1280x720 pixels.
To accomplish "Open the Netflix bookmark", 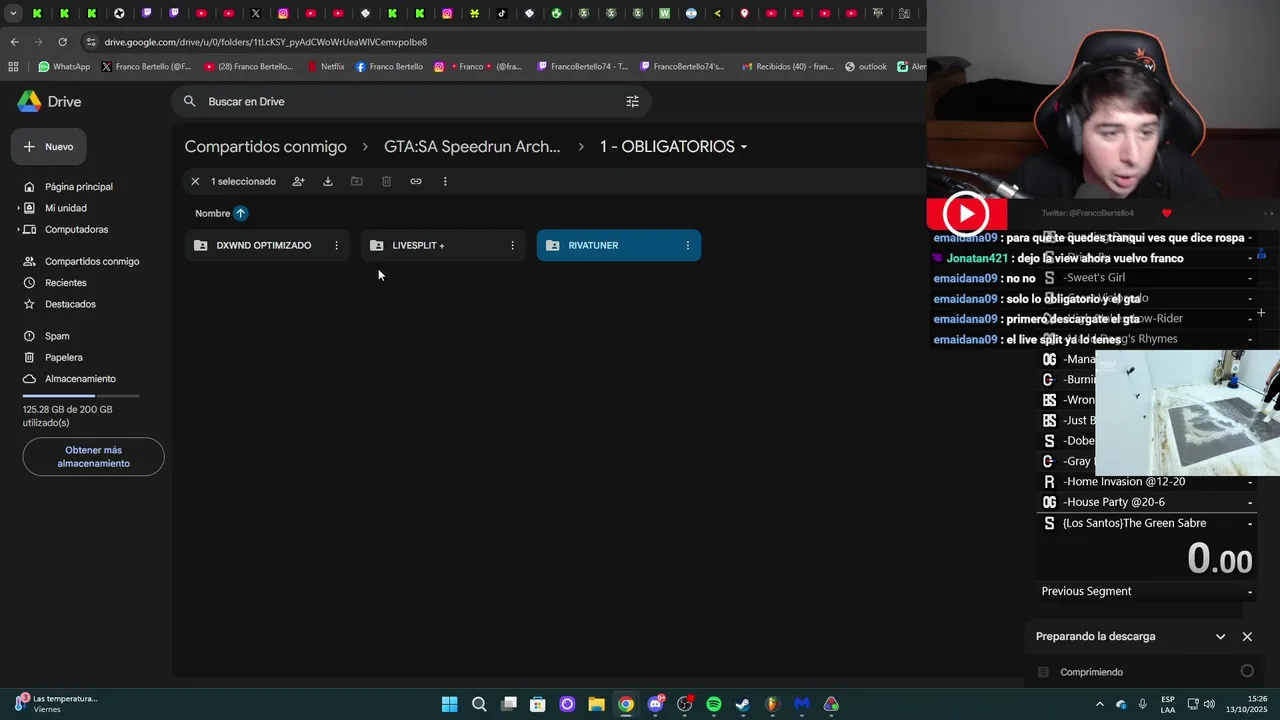I will click(x=325, y=67).
